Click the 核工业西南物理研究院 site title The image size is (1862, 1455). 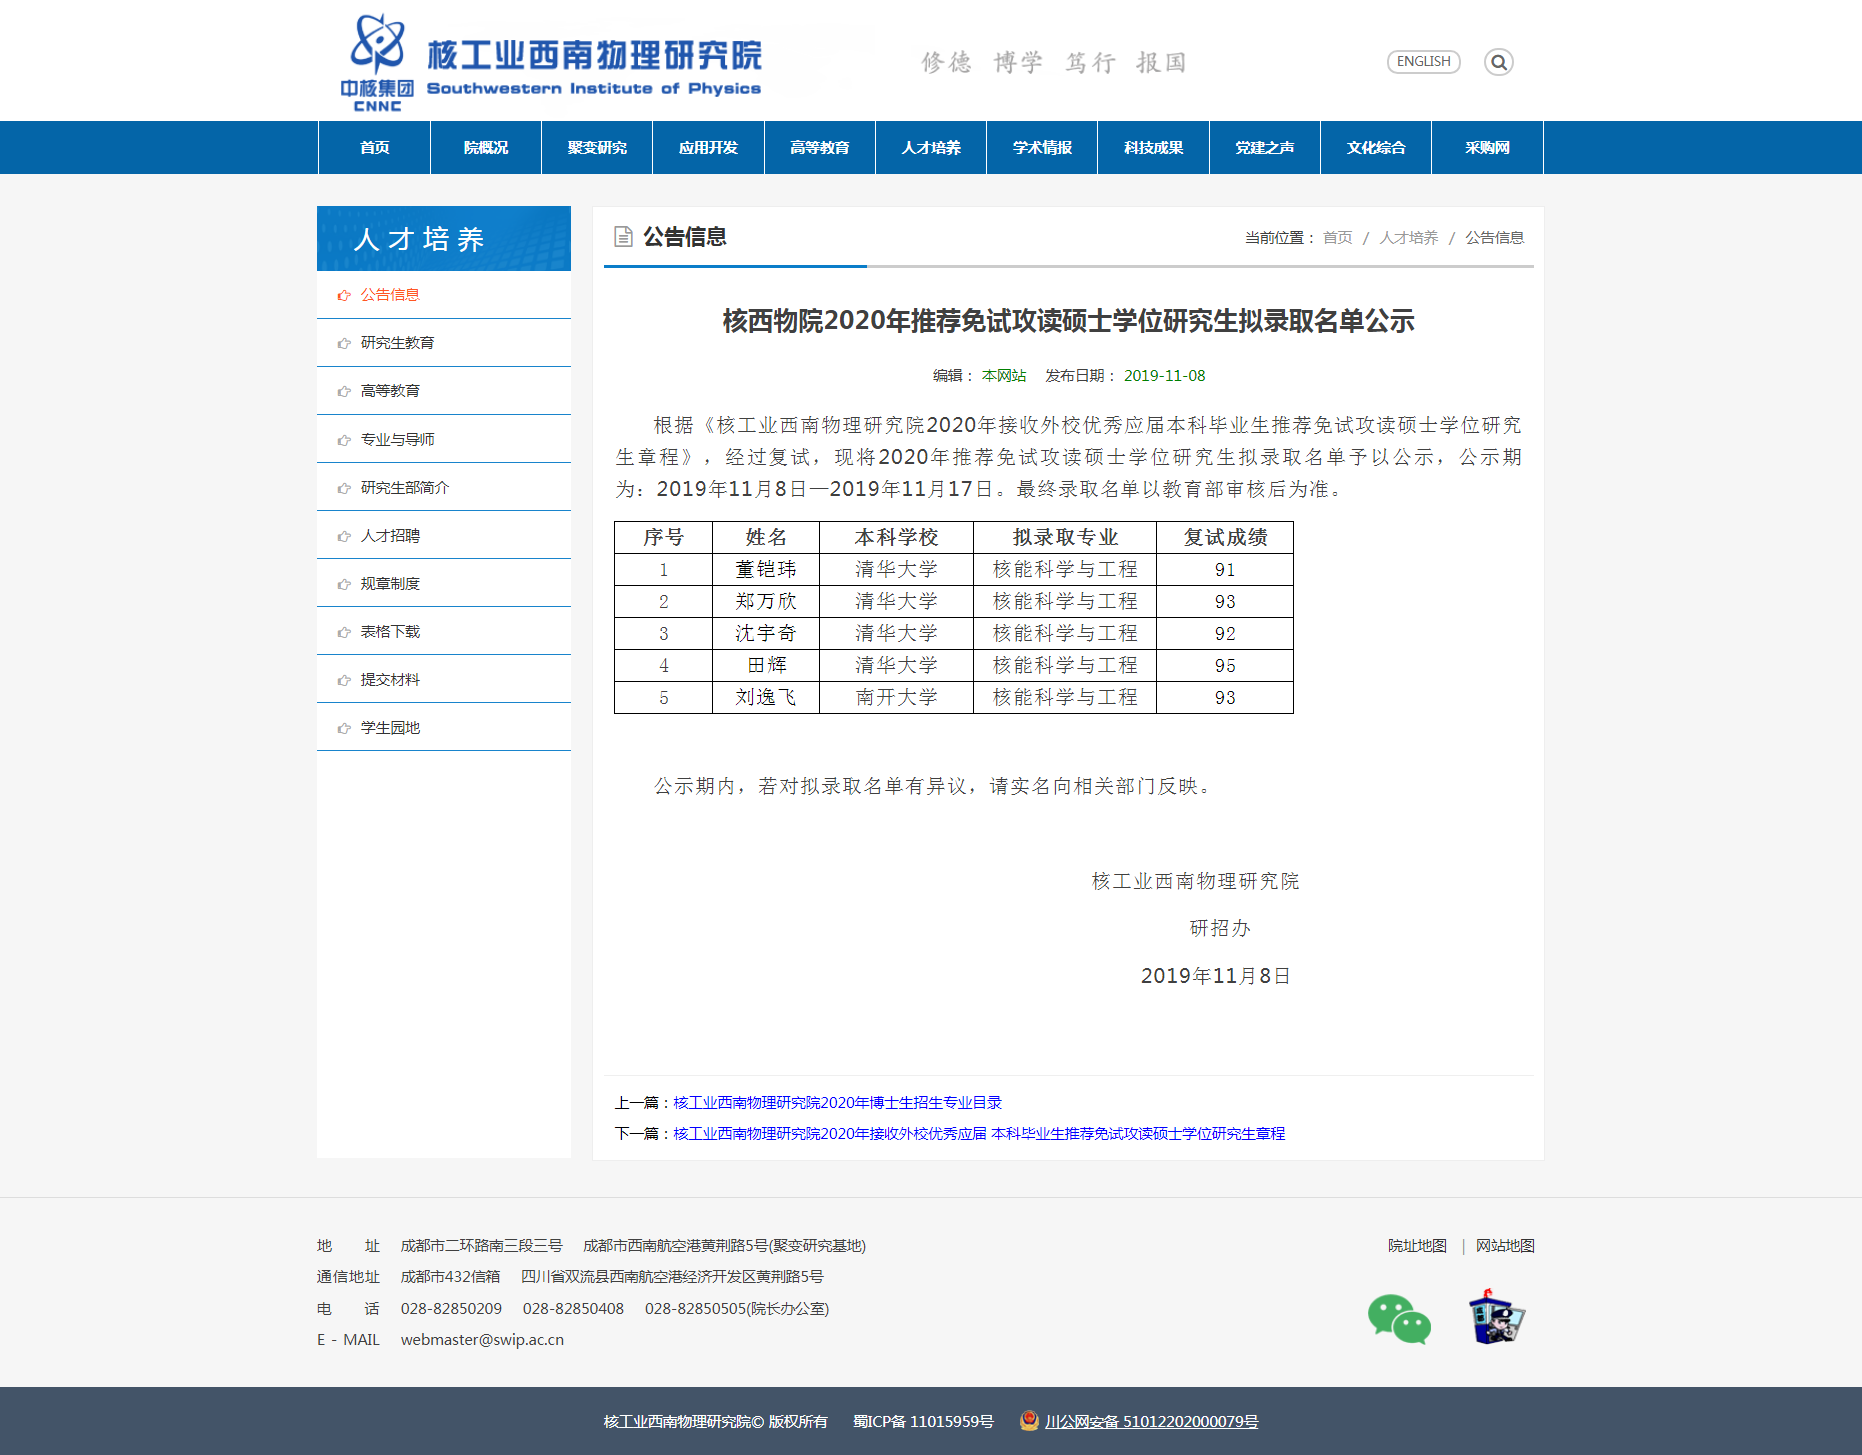pyautogui.click(x=594, y=56)
